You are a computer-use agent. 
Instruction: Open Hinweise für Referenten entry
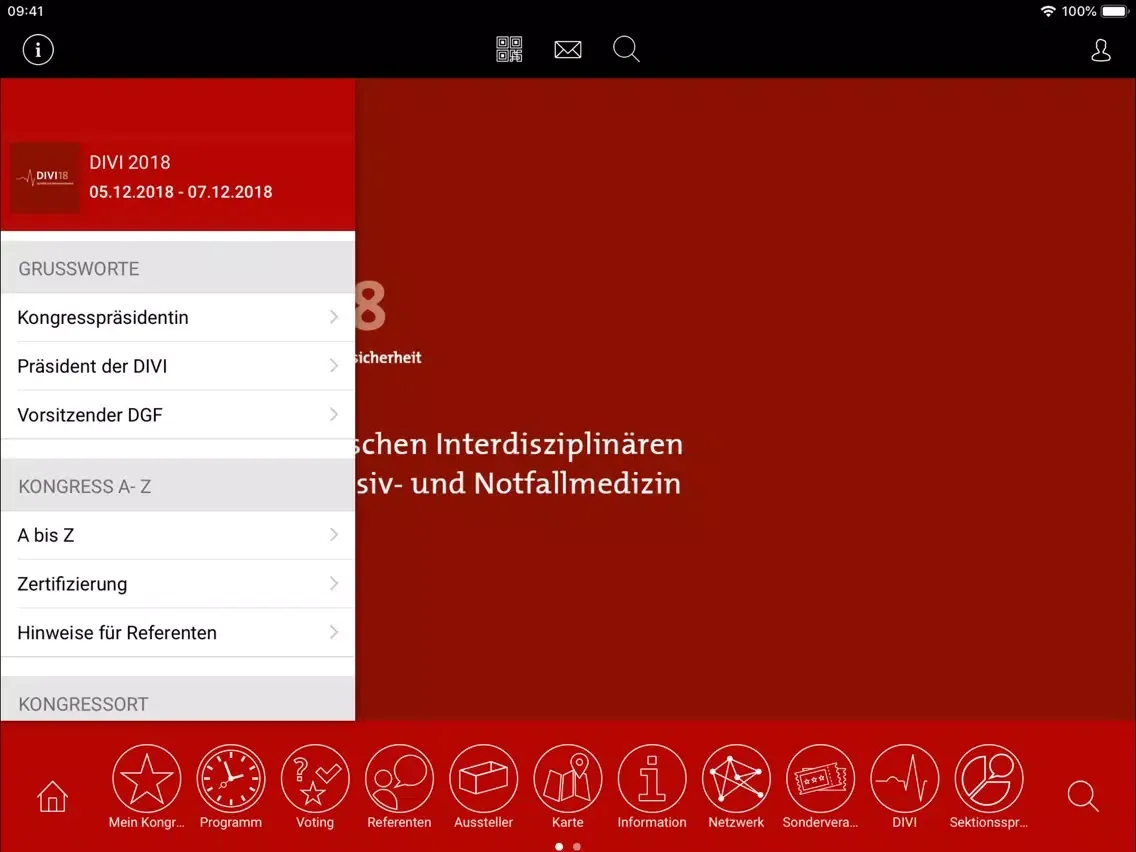178,632
